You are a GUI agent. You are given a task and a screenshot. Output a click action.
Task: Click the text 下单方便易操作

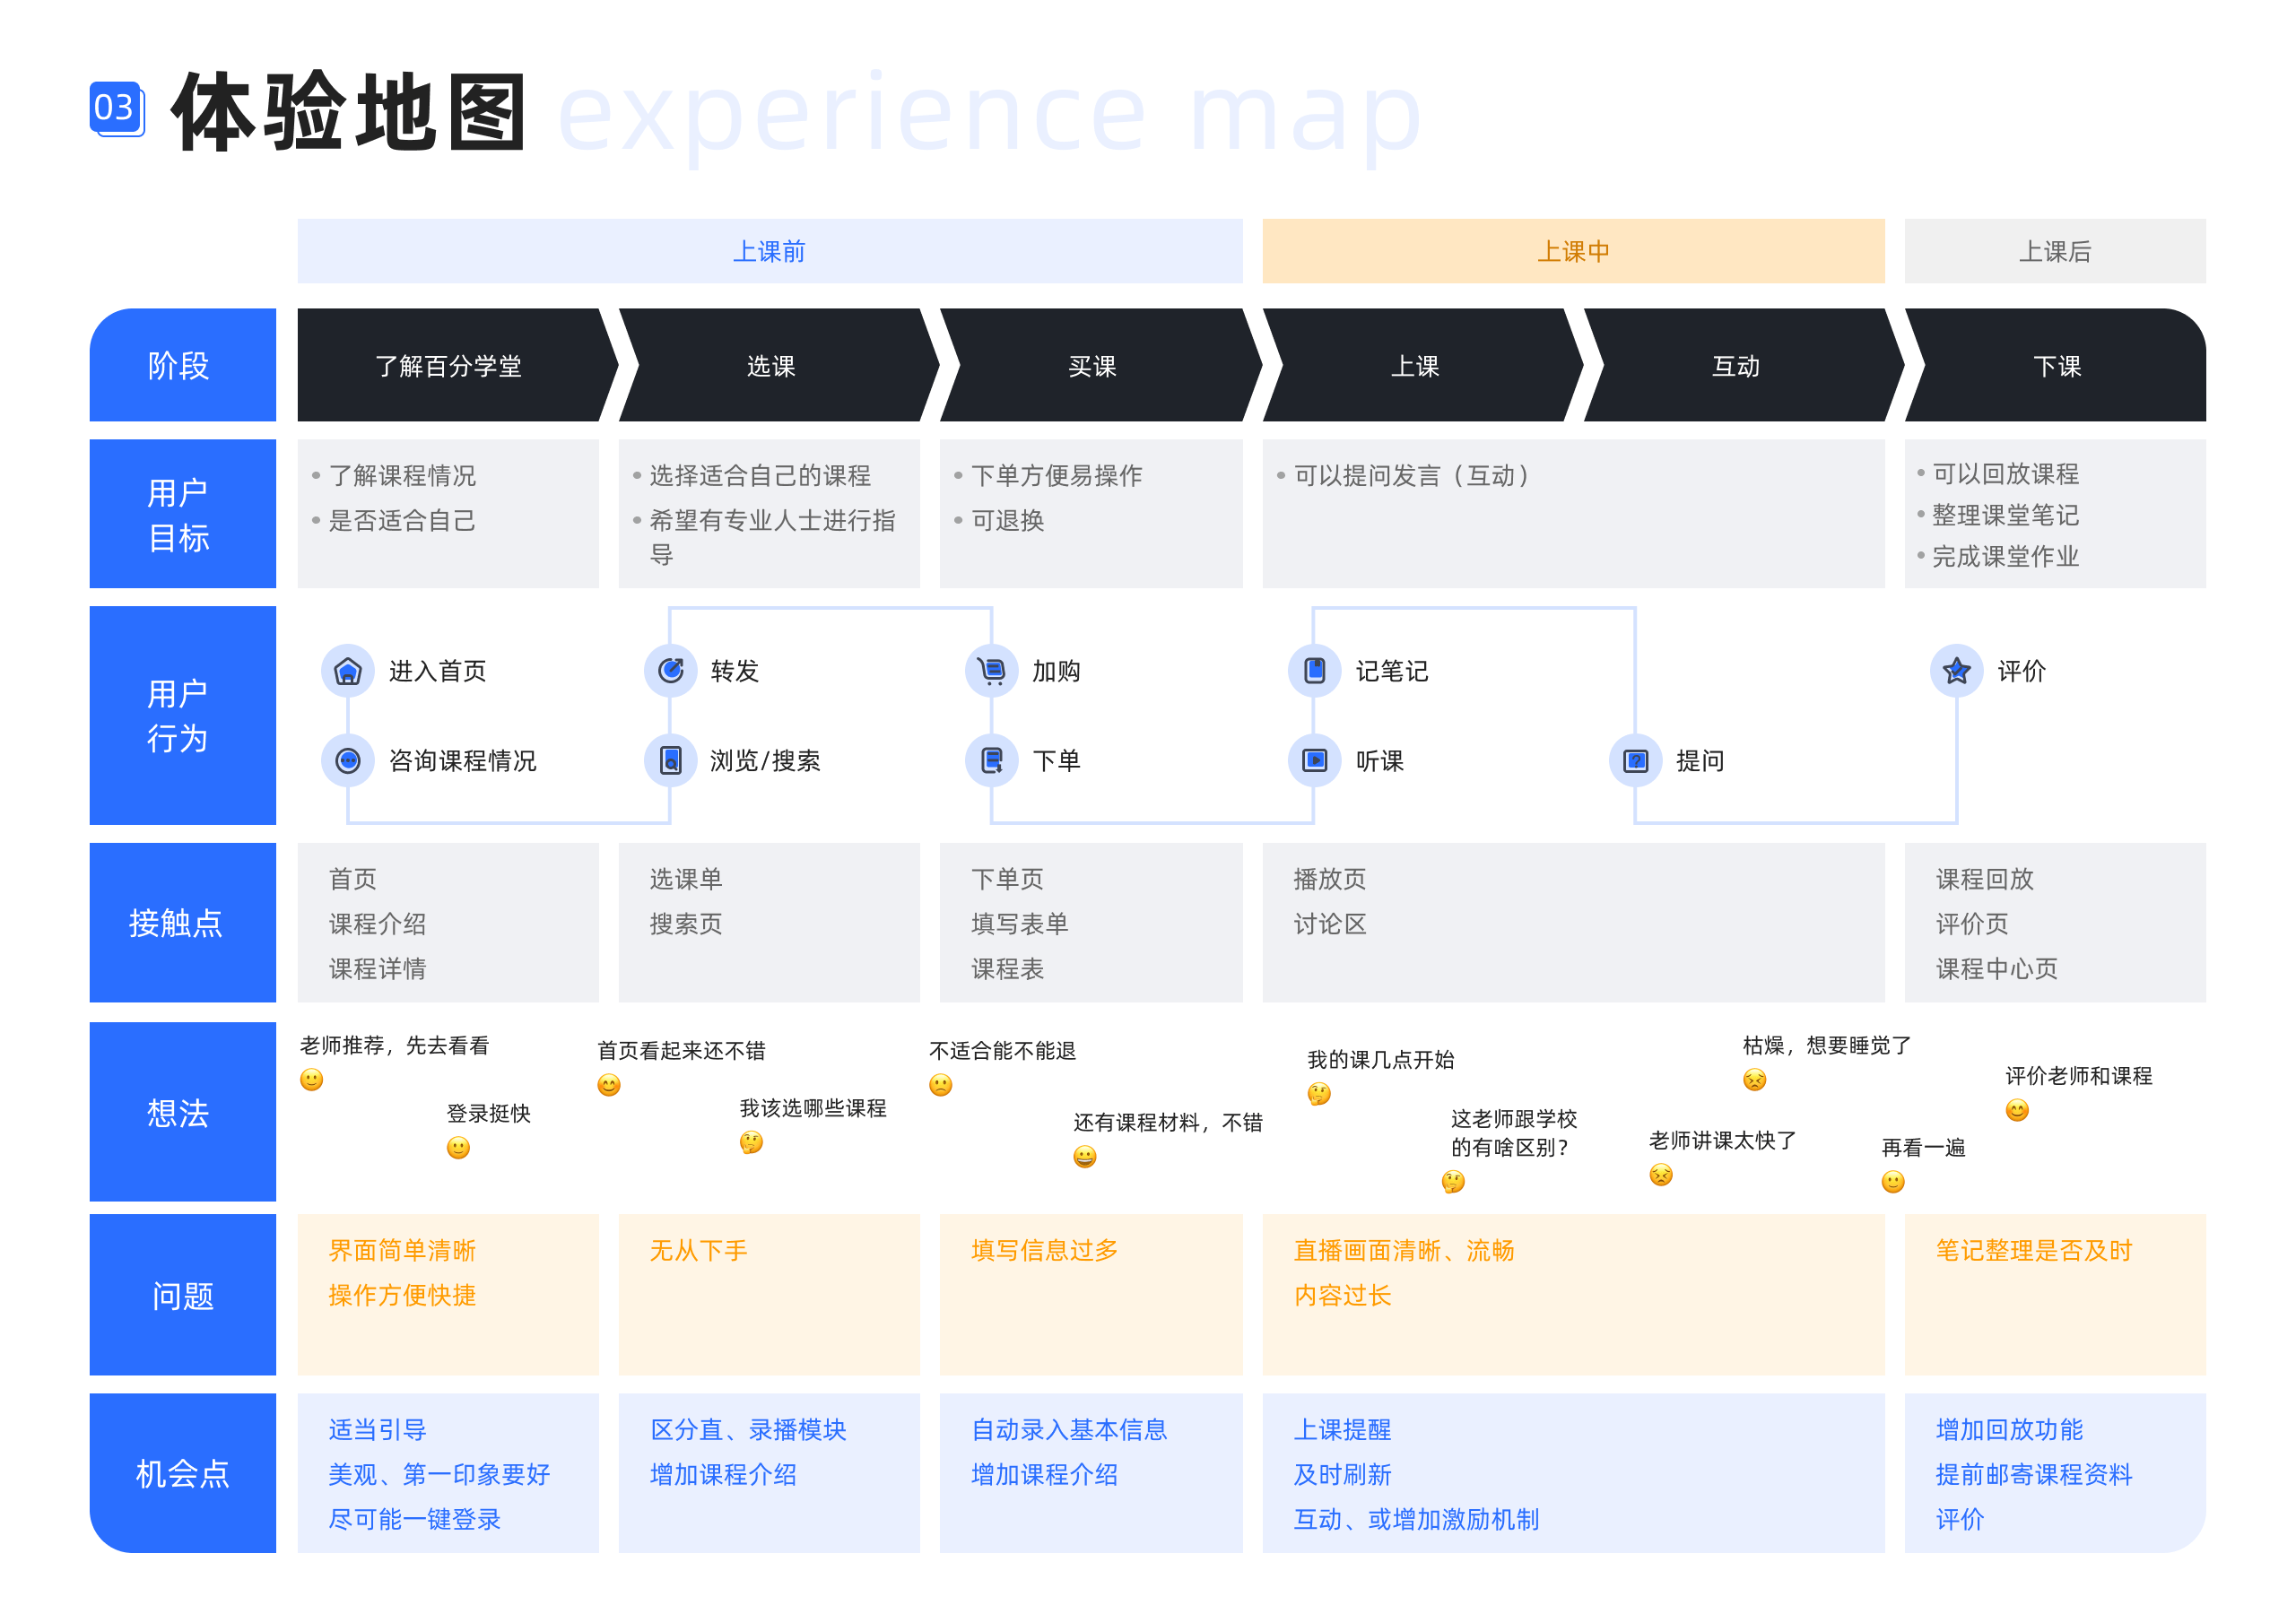click(1056, 476)
